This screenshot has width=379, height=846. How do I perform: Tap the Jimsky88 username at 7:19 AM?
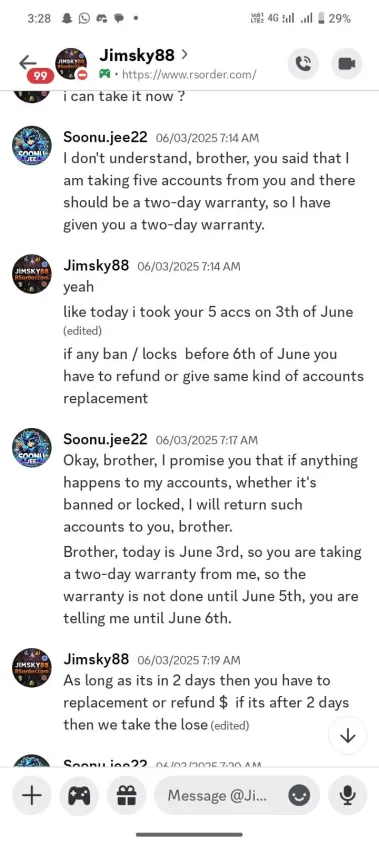coord(96,659)
